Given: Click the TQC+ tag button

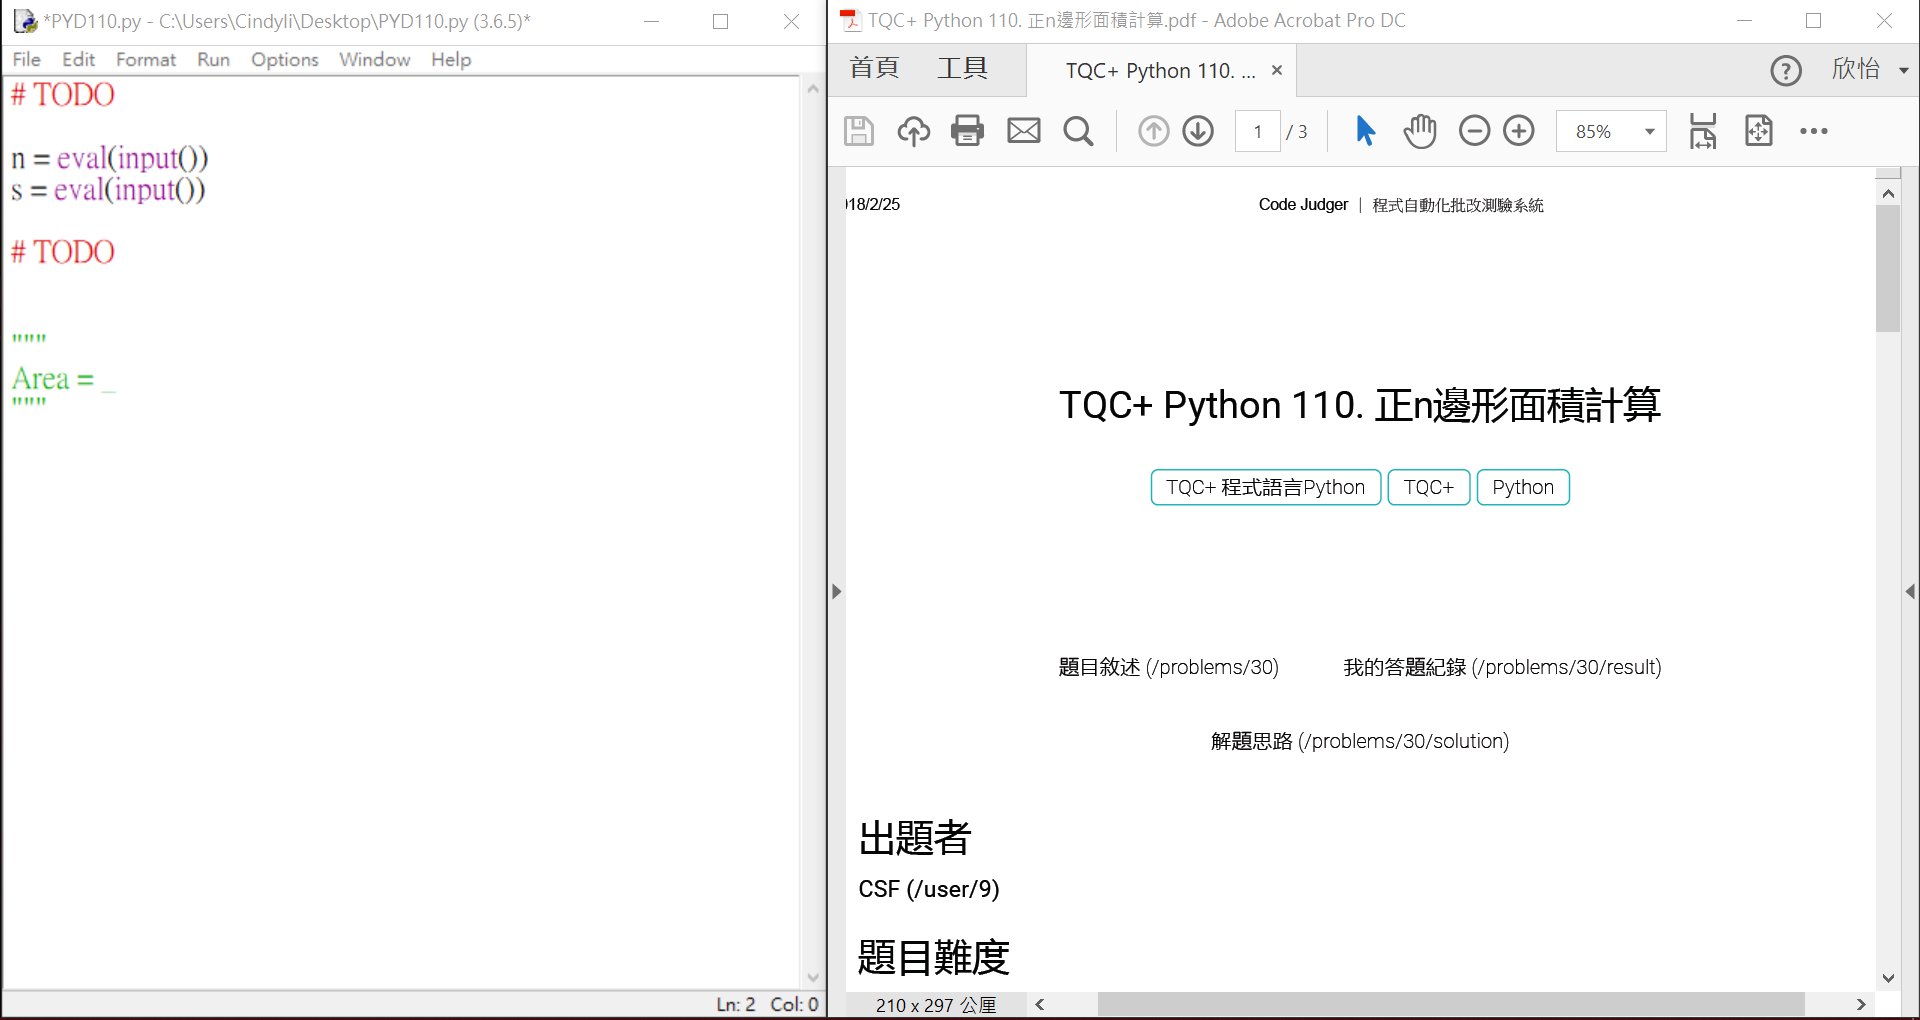Looking at the screenshot, I should click(x=1429, y=487).
